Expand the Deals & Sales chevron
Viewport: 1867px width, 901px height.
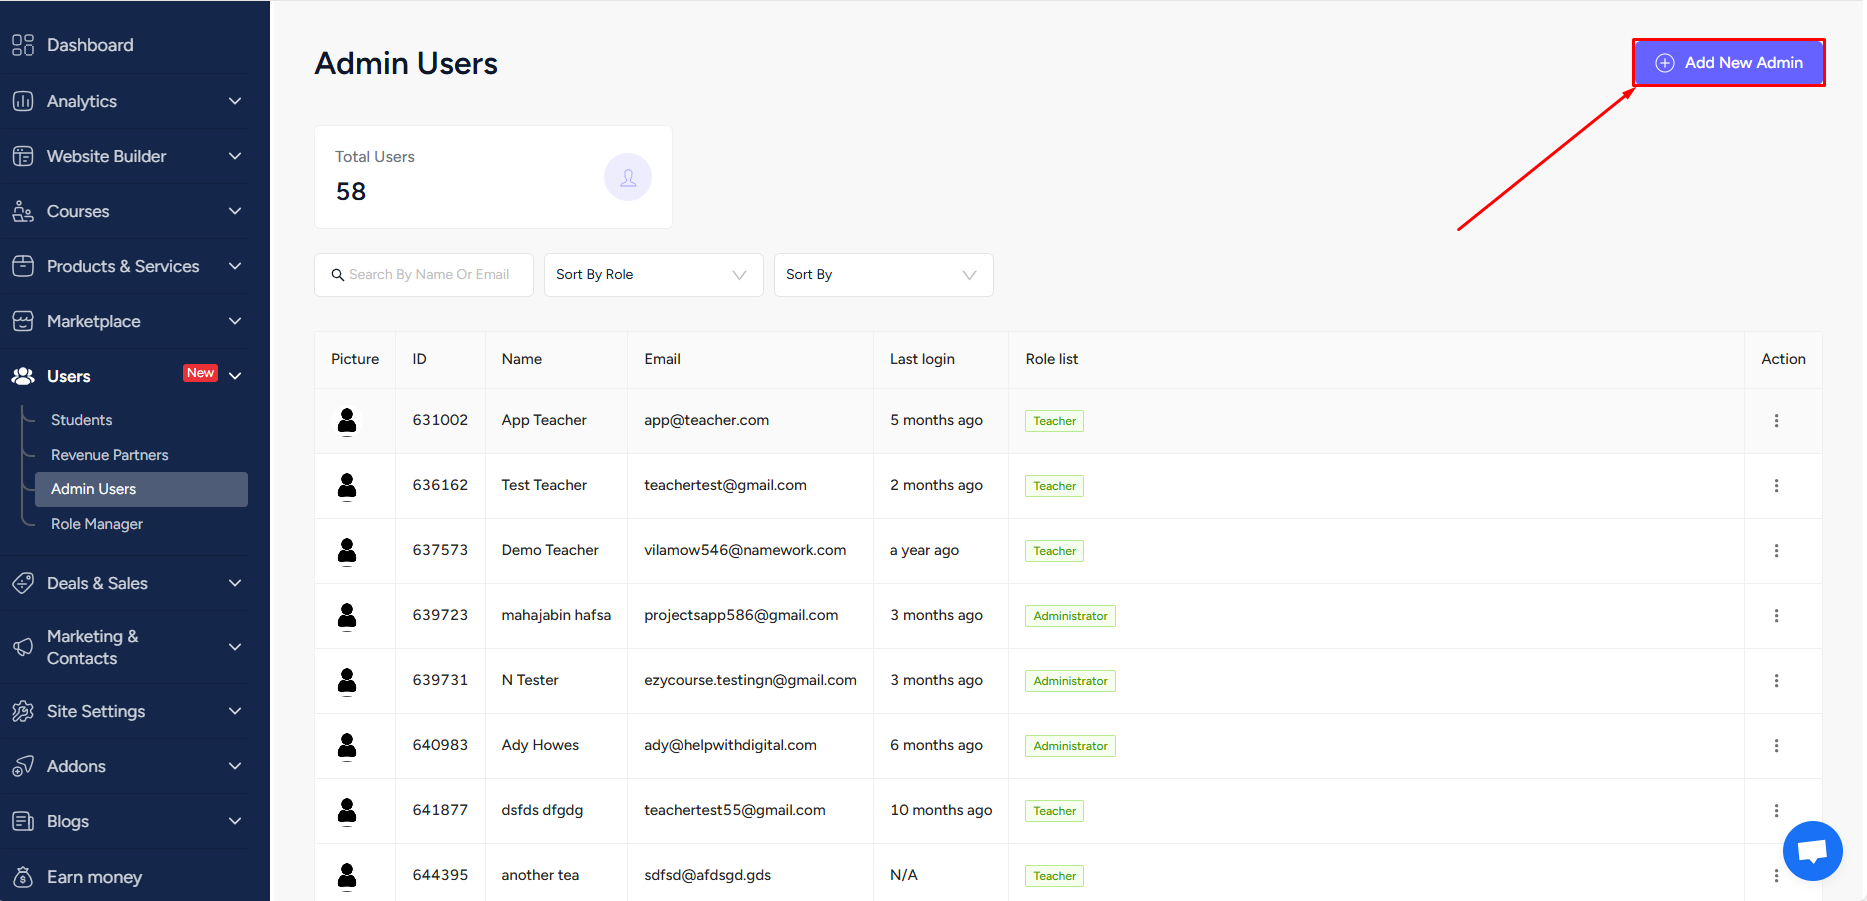coord(235,583)
